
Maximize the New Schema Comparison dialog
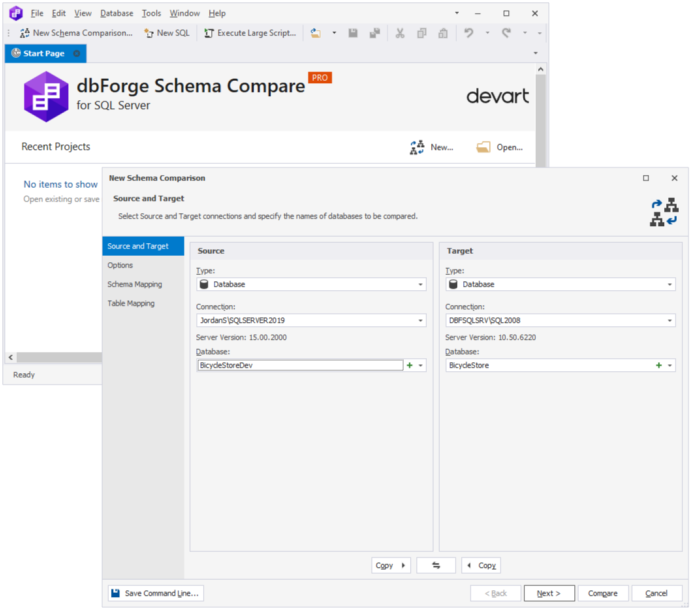pos(646,178)
